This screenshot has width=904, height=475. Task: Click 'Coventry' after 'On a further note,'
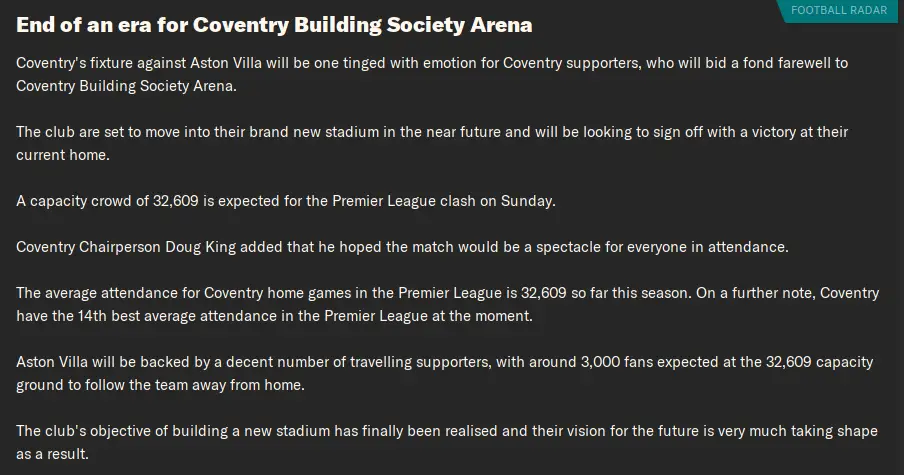pos(849,293)
